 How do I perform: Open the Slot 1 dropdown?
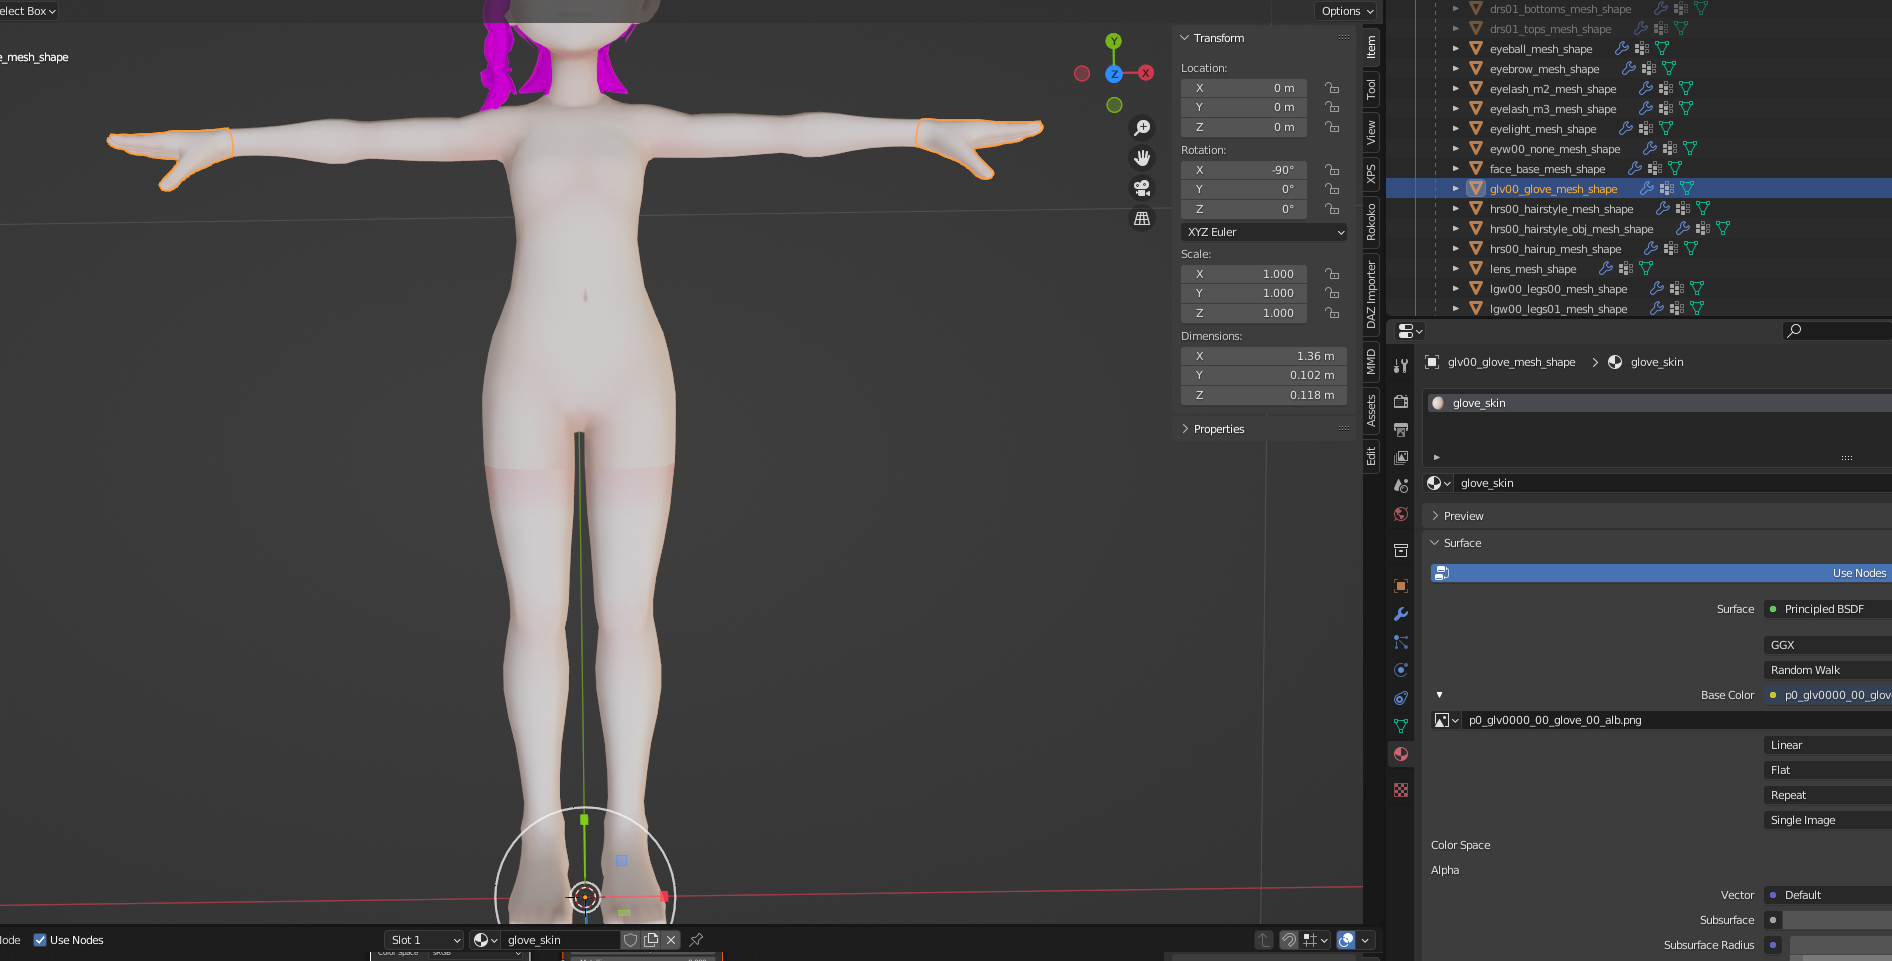424,940
